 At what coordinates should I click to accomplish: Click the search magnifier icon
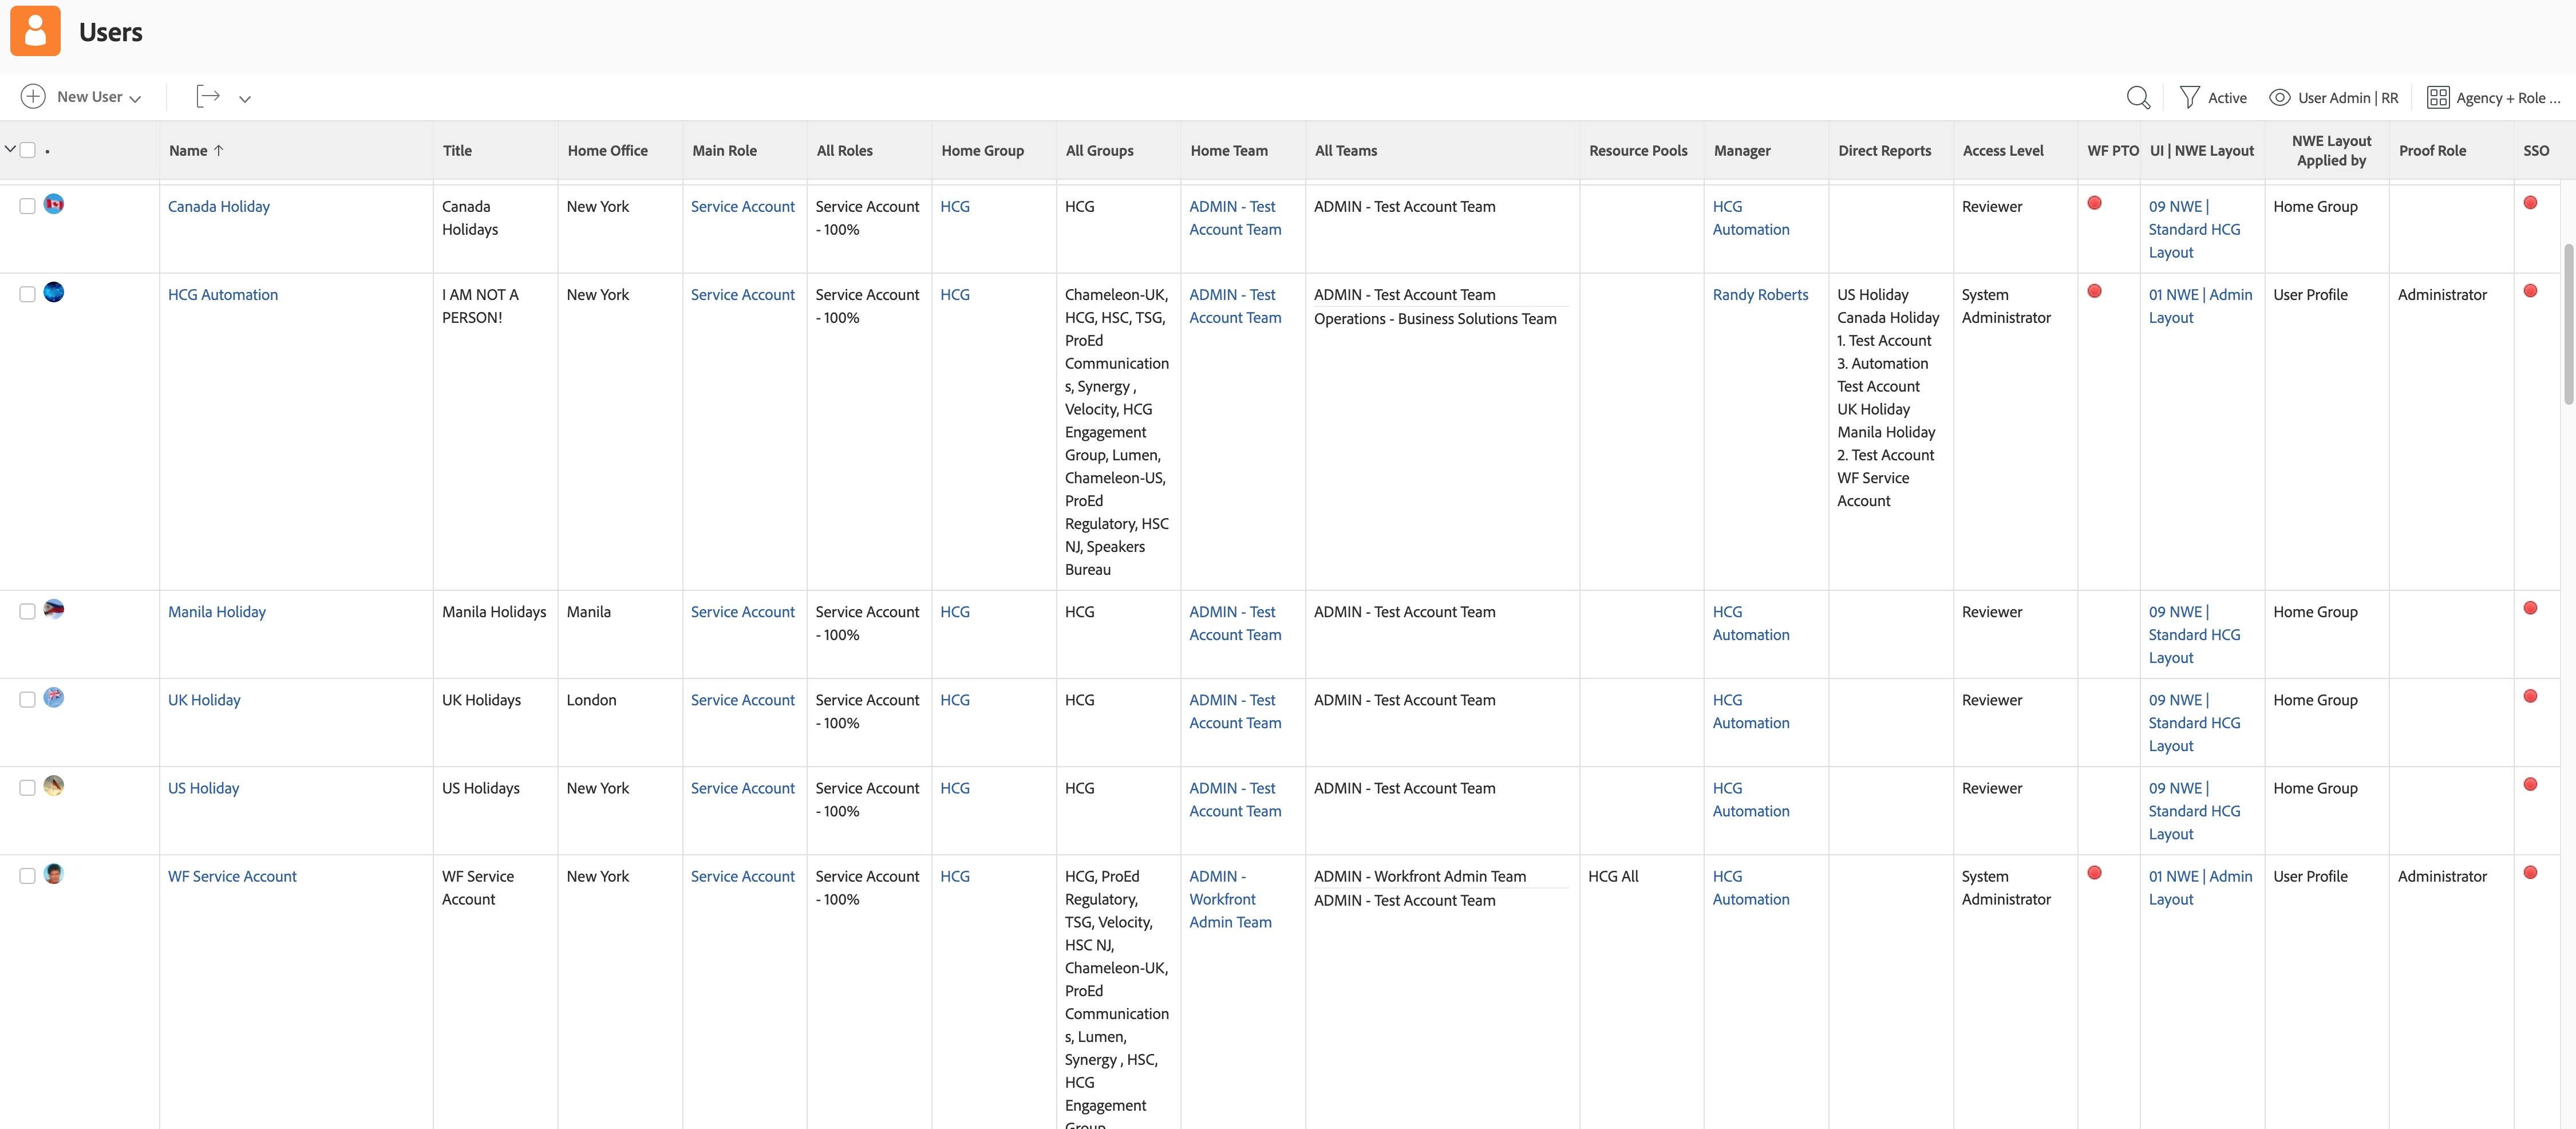click(x=2137, y=97)
